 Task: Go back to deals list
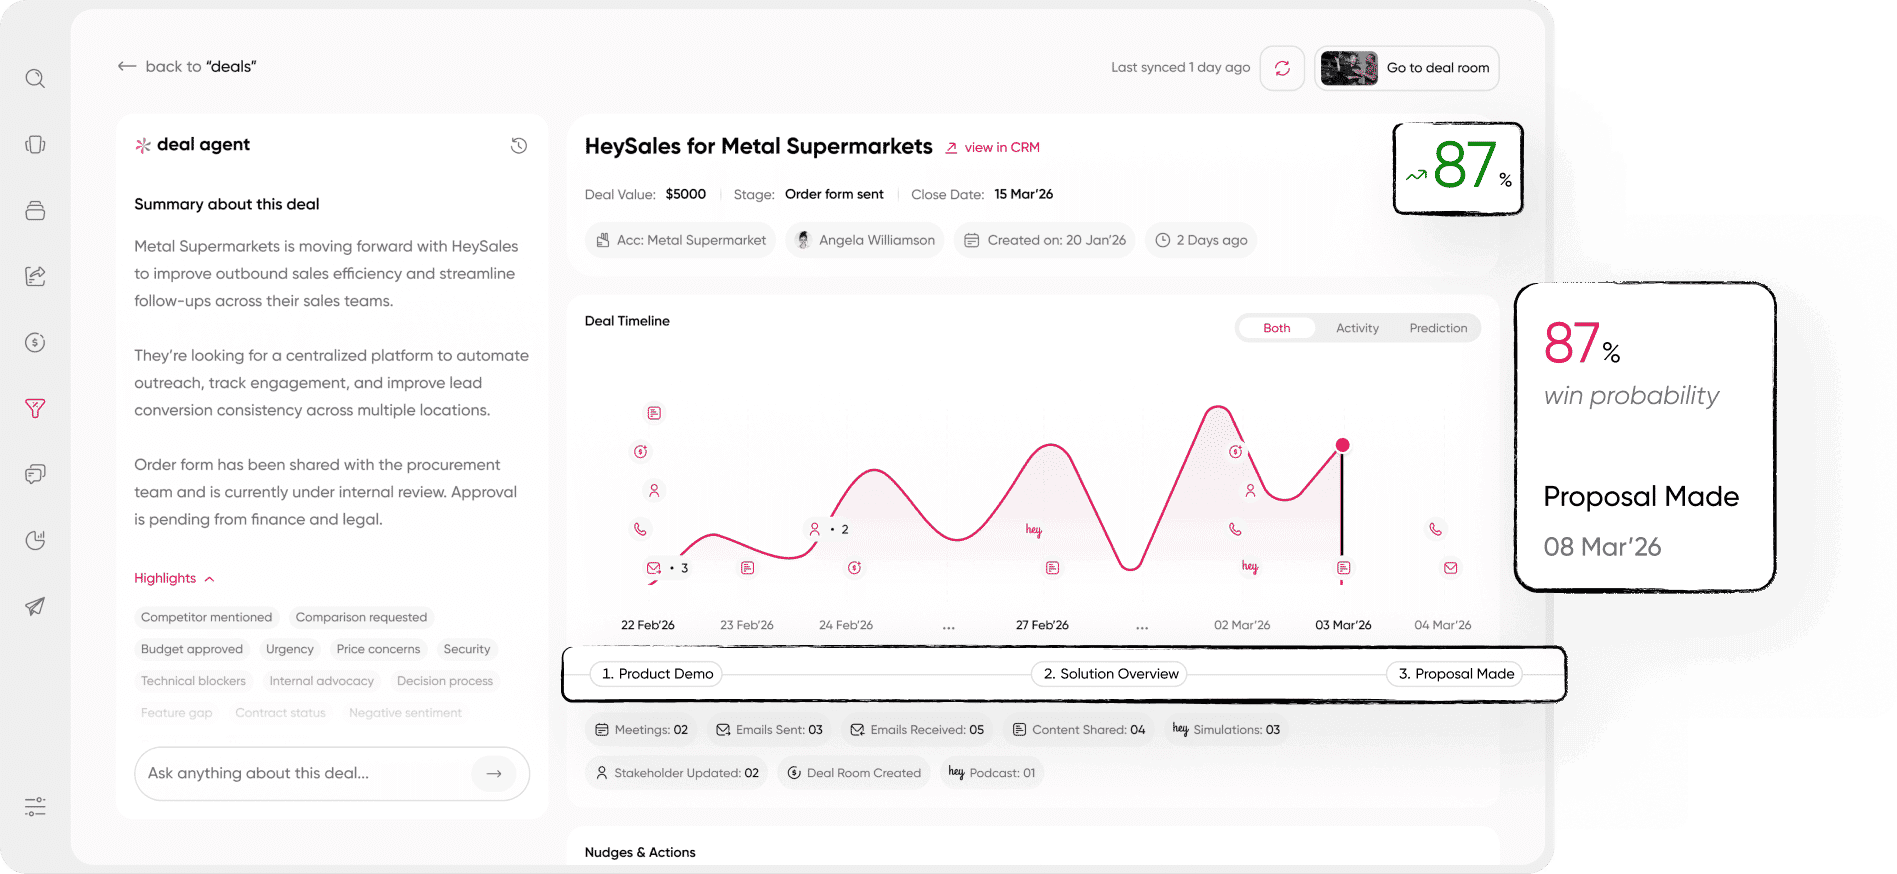(x=187, y=67)
